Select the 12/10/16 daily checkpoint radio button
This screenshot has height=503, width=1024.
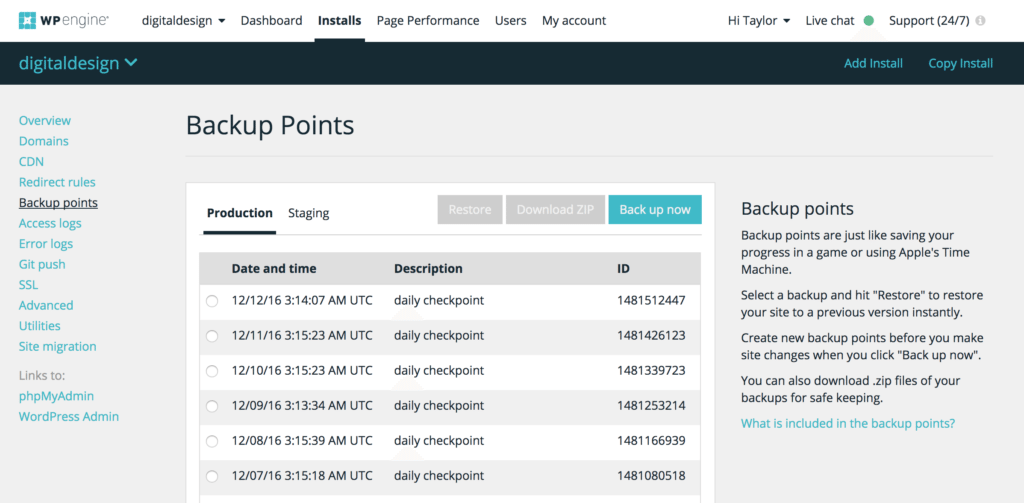pyautogui.click(x=212, y=370)
